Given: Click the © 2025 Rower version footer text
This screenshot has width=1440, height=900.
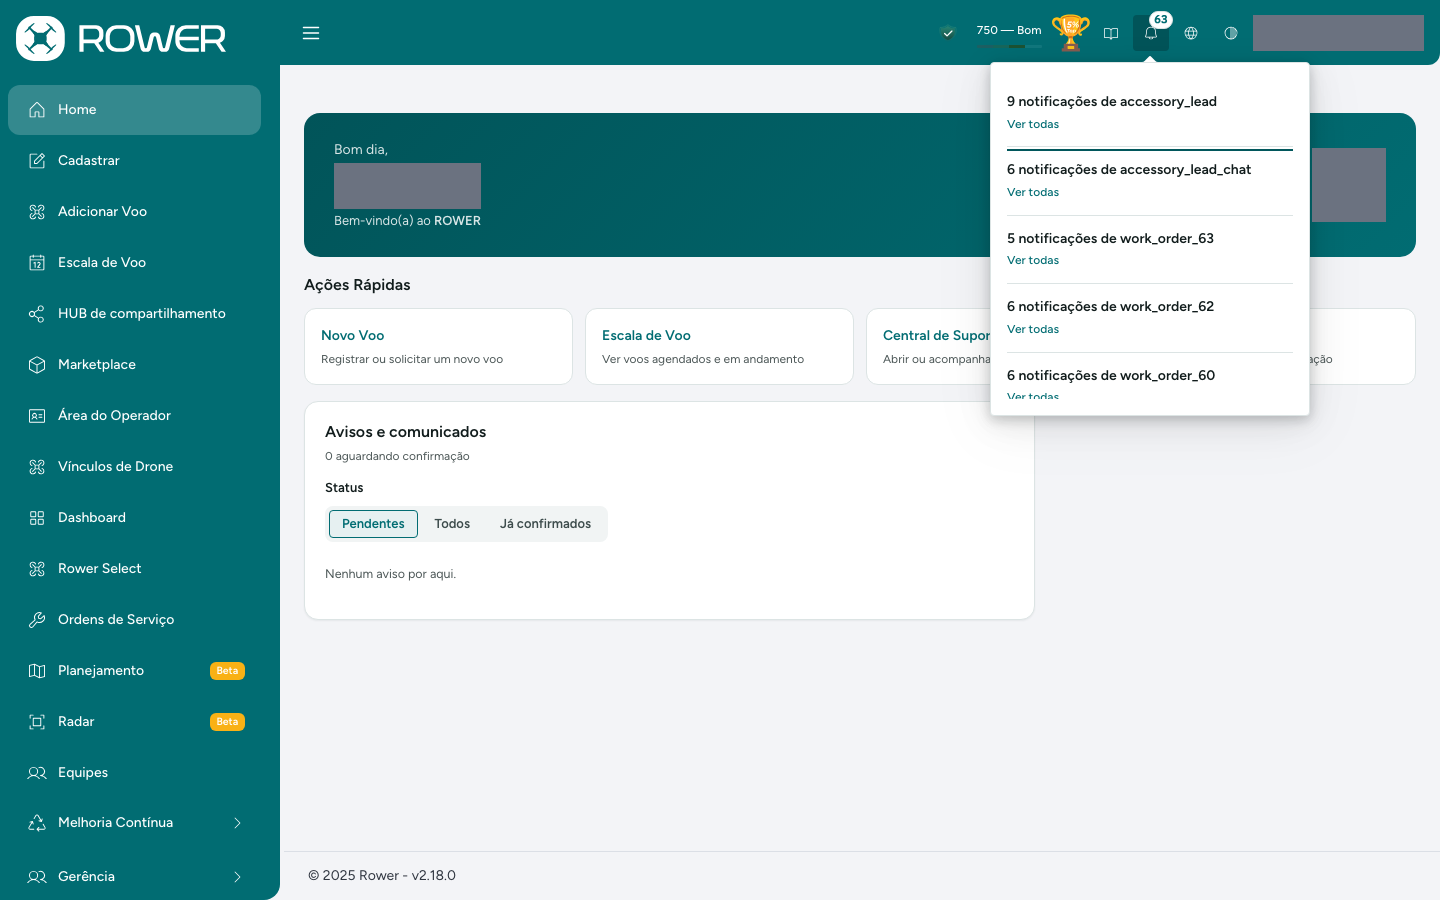Looking at the screenshot, I should 382,876.
